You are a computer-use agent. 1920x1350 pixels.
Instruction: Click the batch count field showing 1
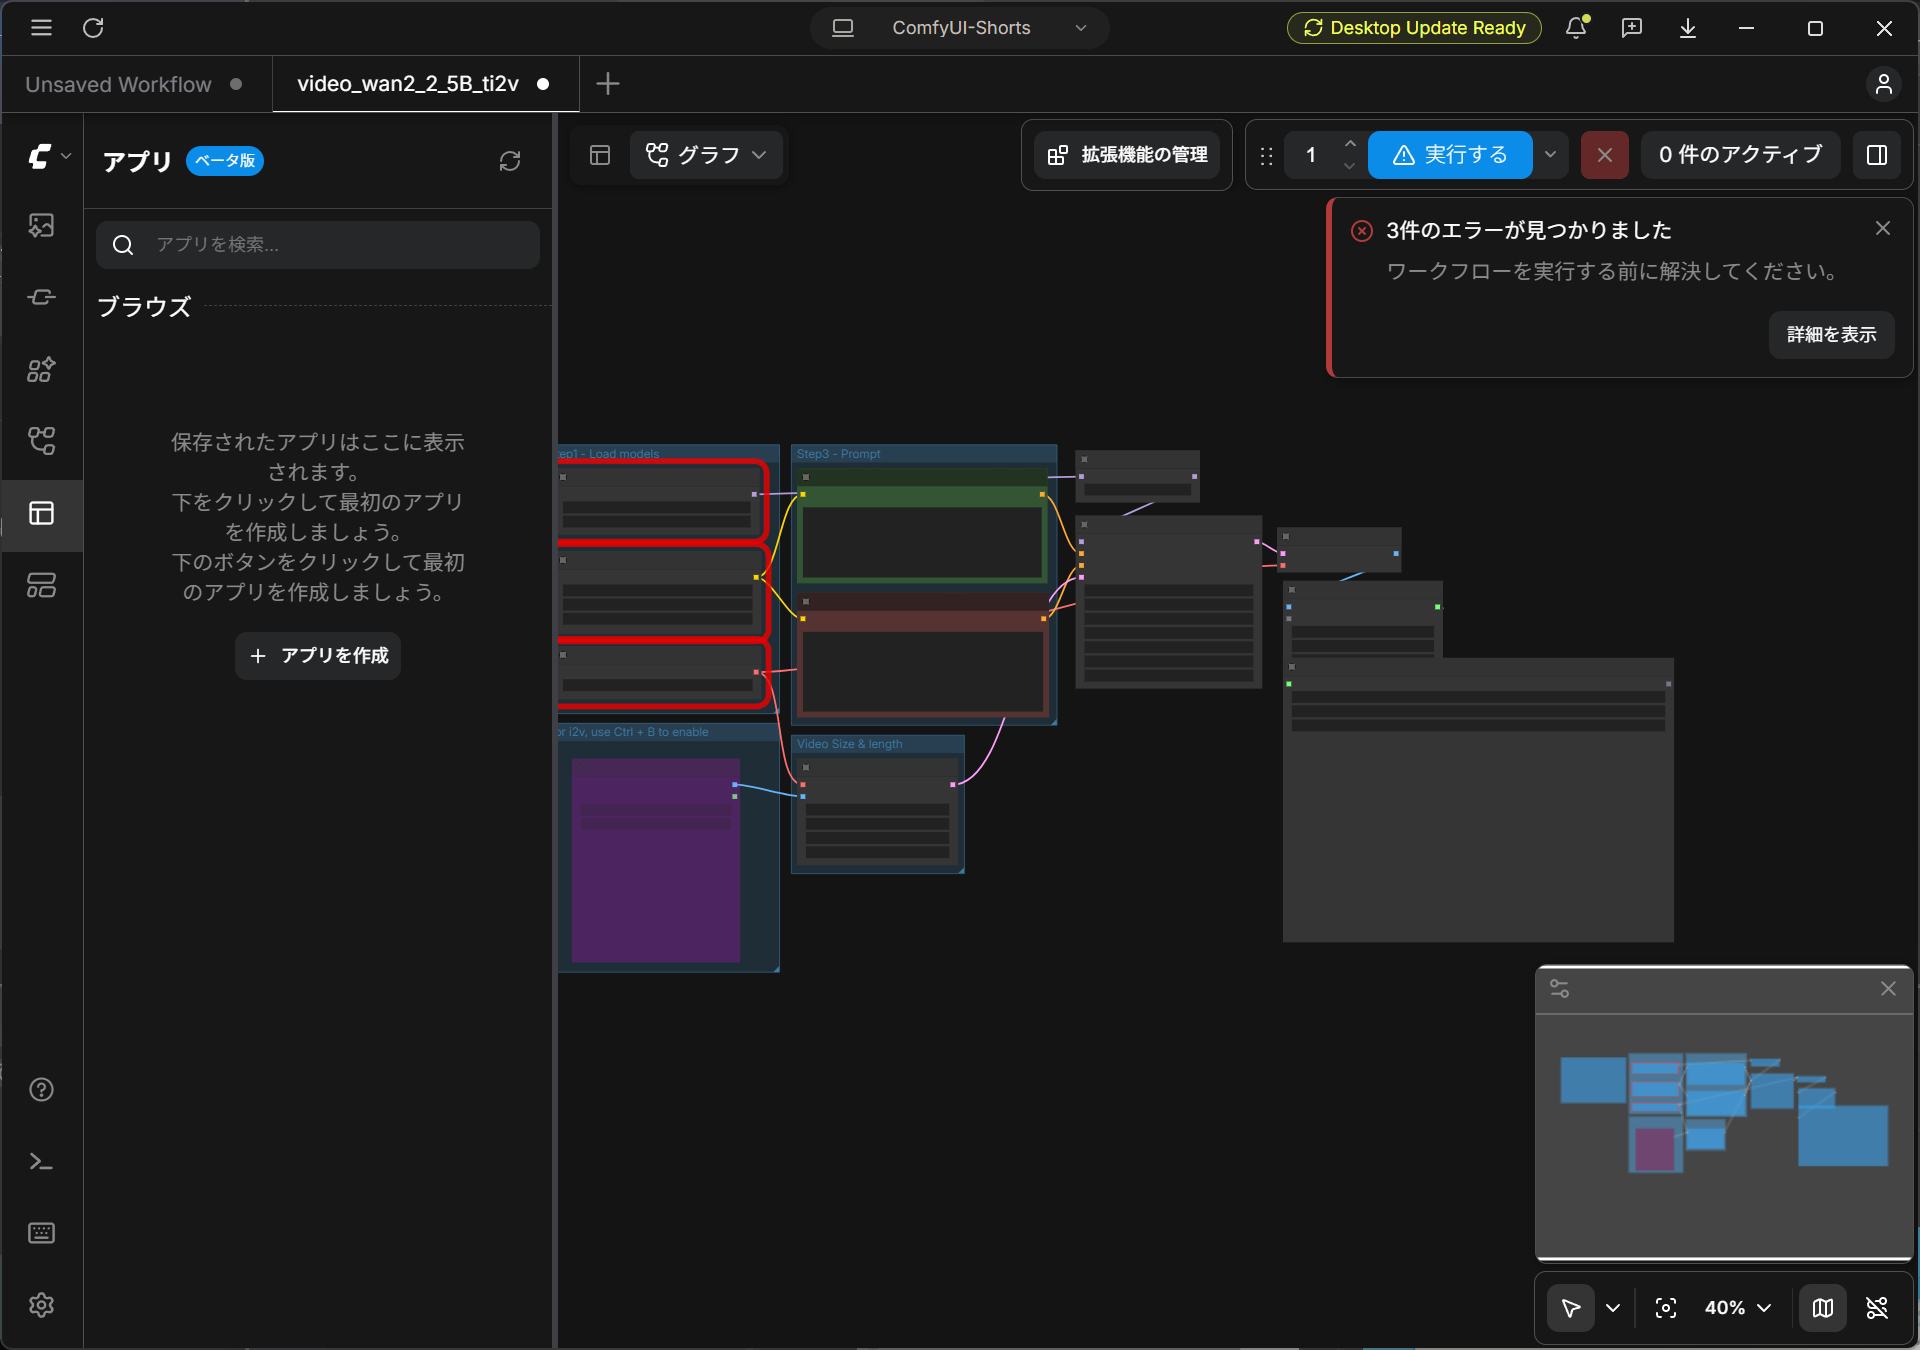click(x=1311, y=155)
